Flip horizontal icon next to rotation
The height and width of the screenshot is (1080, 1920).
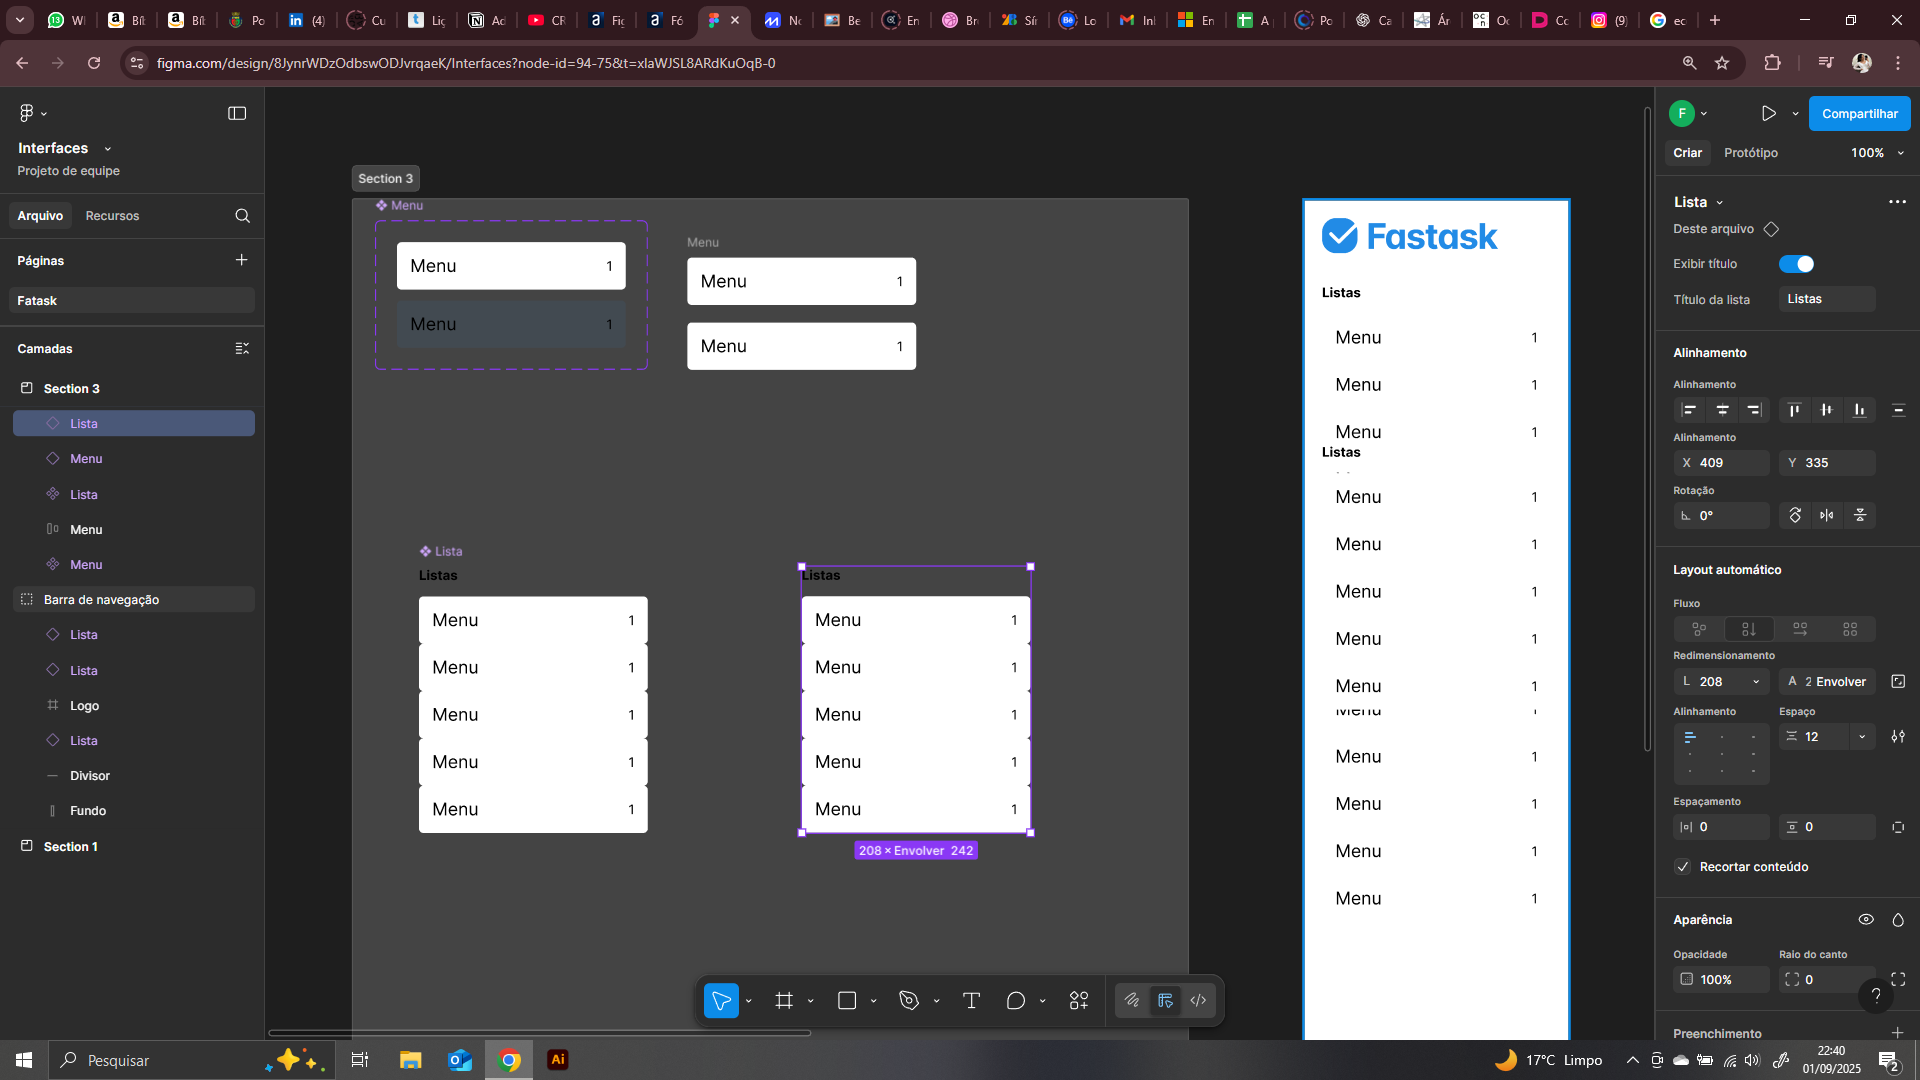pyautogui.click(x=1827, y=516)
